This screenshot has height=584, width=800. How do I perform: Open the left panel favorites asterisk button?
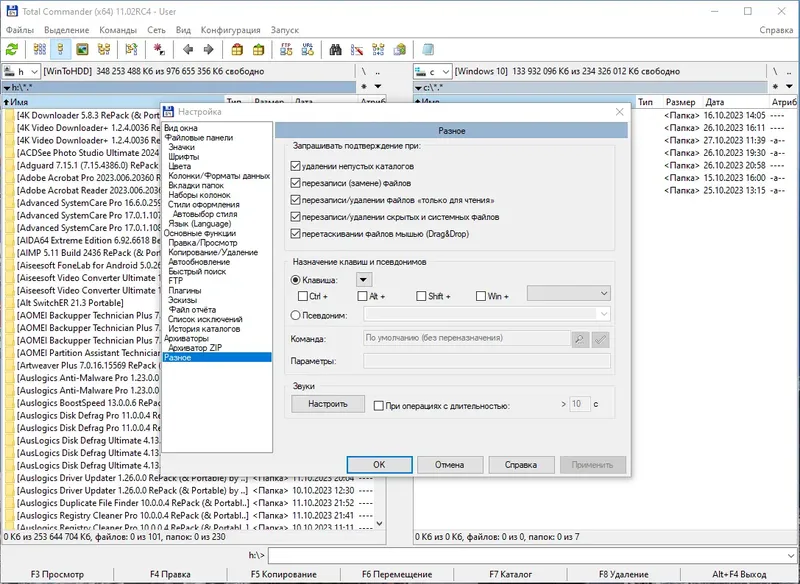tap(364, 87)
